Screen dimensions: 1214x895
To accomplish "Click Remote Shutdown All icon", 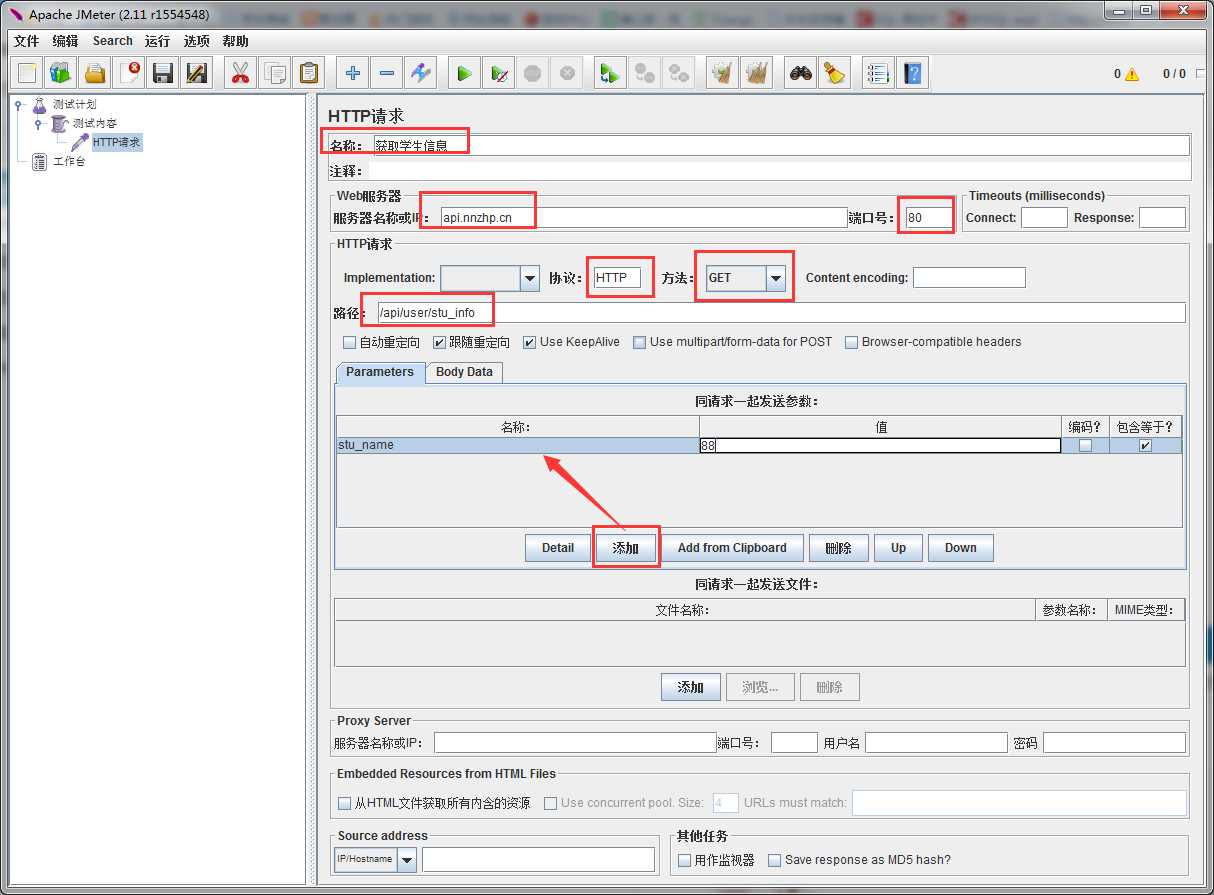I will 679,73.
